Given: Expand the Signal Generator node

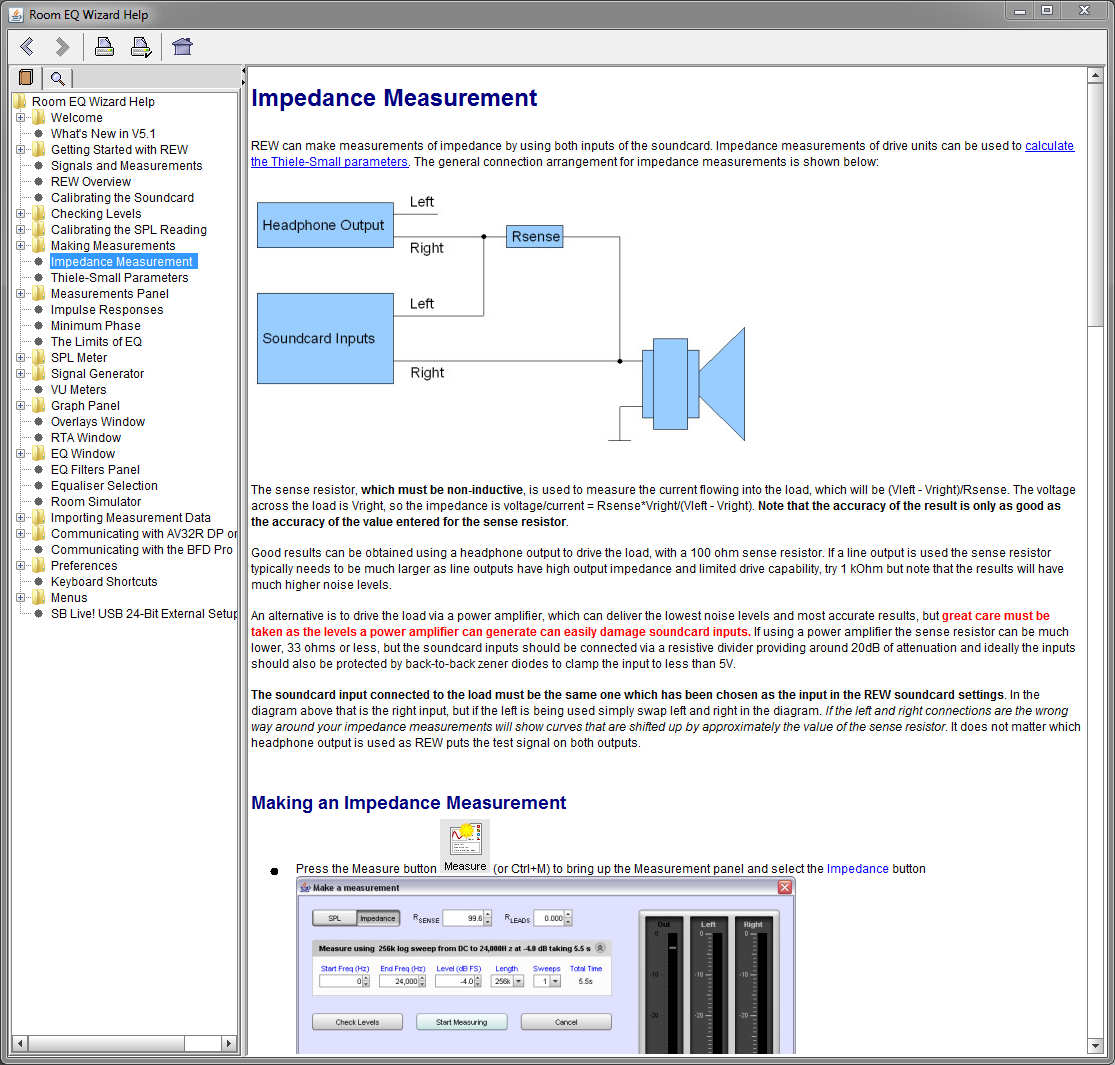Looking at the screenshot, I should click(x=20, y=374).
